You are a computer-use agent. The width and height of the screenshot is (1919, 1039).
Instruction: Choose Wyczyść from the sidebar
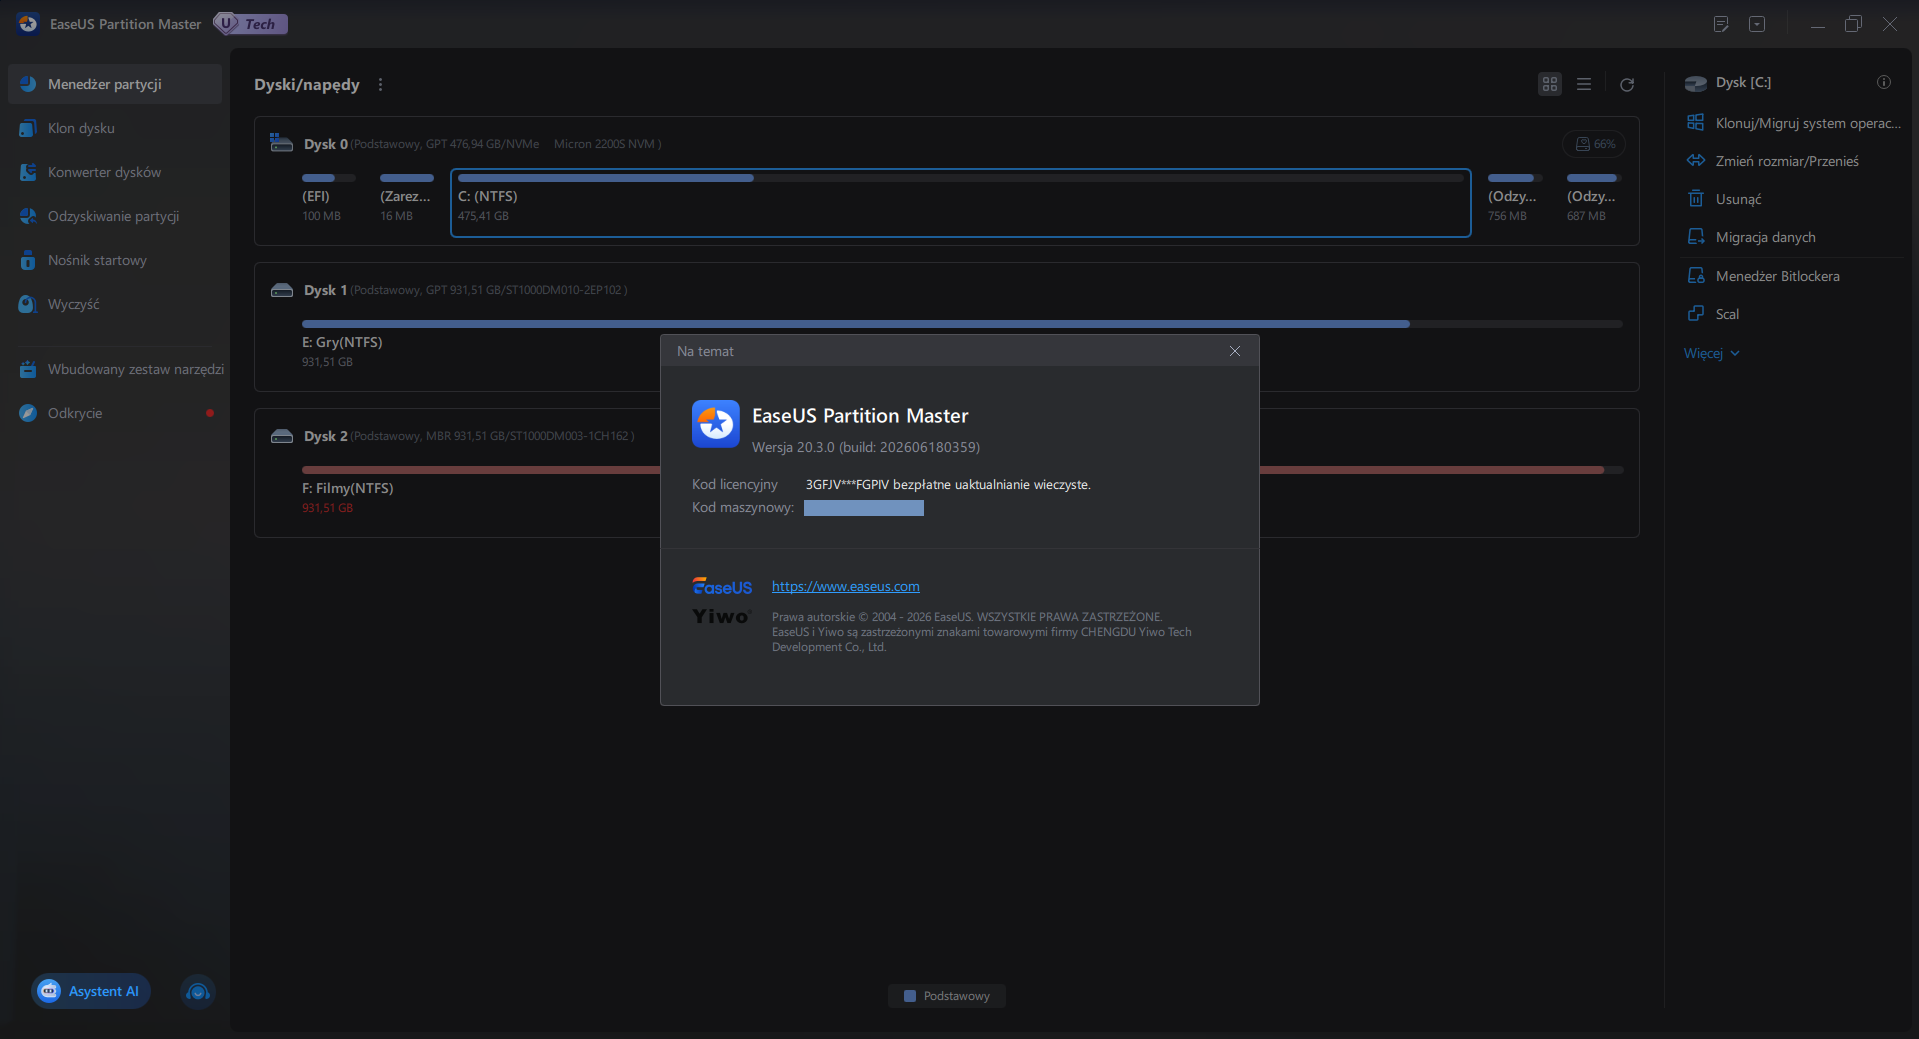(115, 304)
